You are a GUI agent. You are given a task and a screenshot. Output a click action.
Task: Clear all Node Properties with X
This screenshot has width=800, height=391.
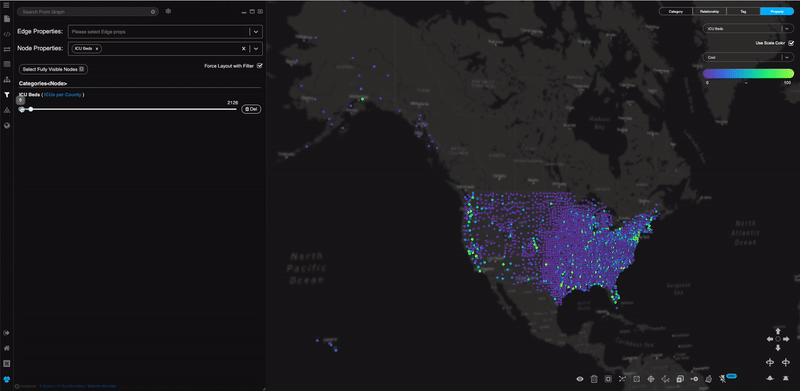(x=243, y=48)
